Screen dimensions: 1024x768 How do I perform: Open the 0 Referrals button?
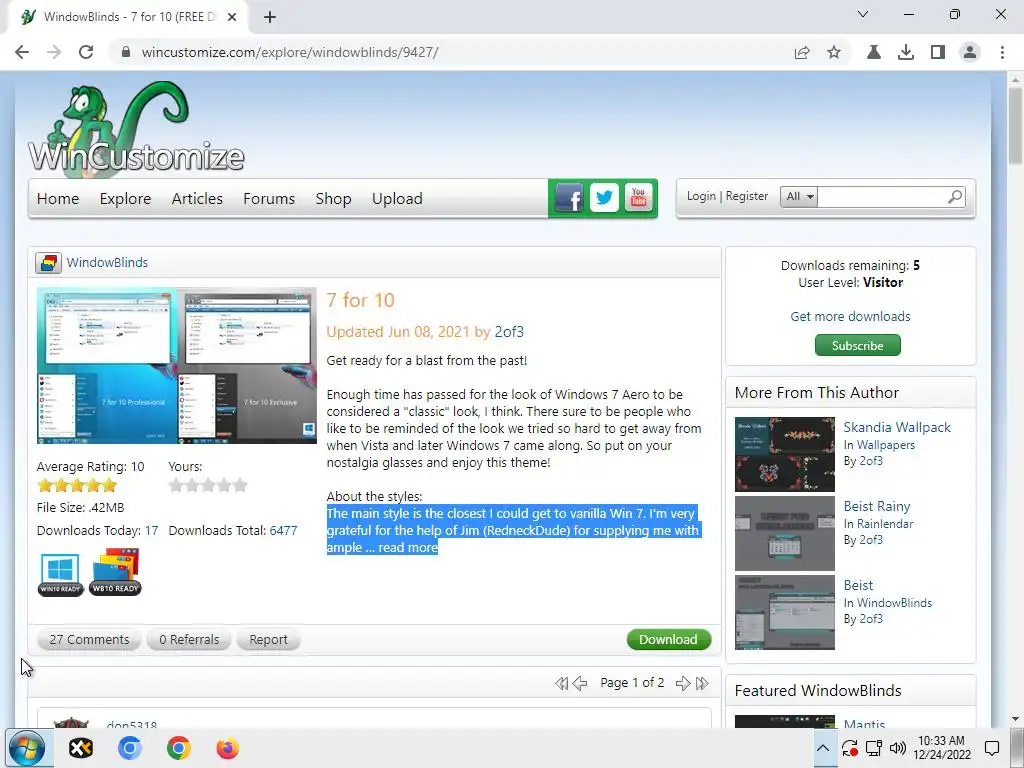(189, 639)
